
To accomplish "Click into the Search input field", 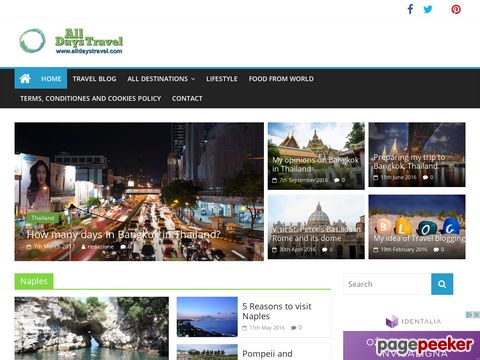I will pyautogui.click(x=387, y=284).
